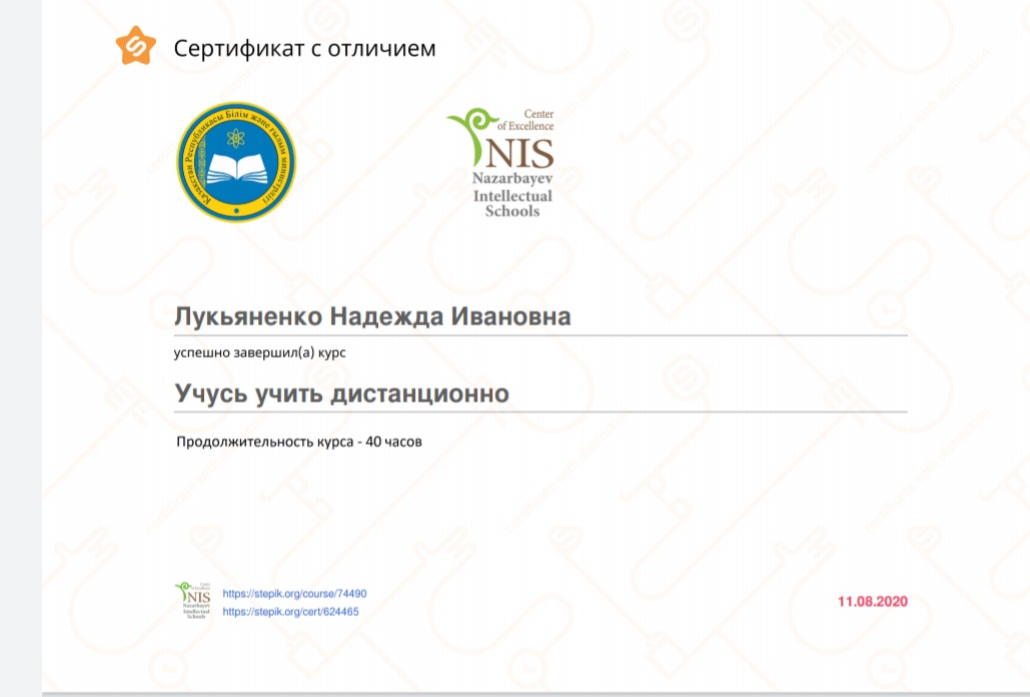The width and height of the screenshot is (1030, 697).
Task: Click the orange Stepik star logo
Action: pos(135,47)
